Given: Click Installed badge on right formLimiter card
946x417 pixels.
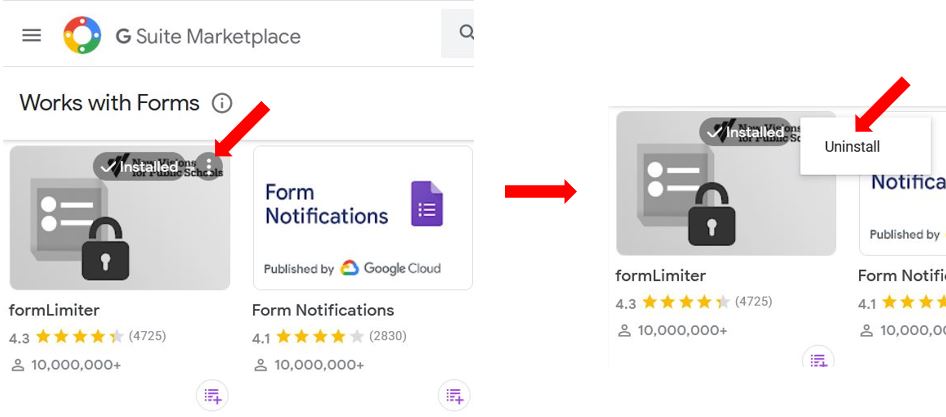Looking at the screenshot, I should (748, 132).
